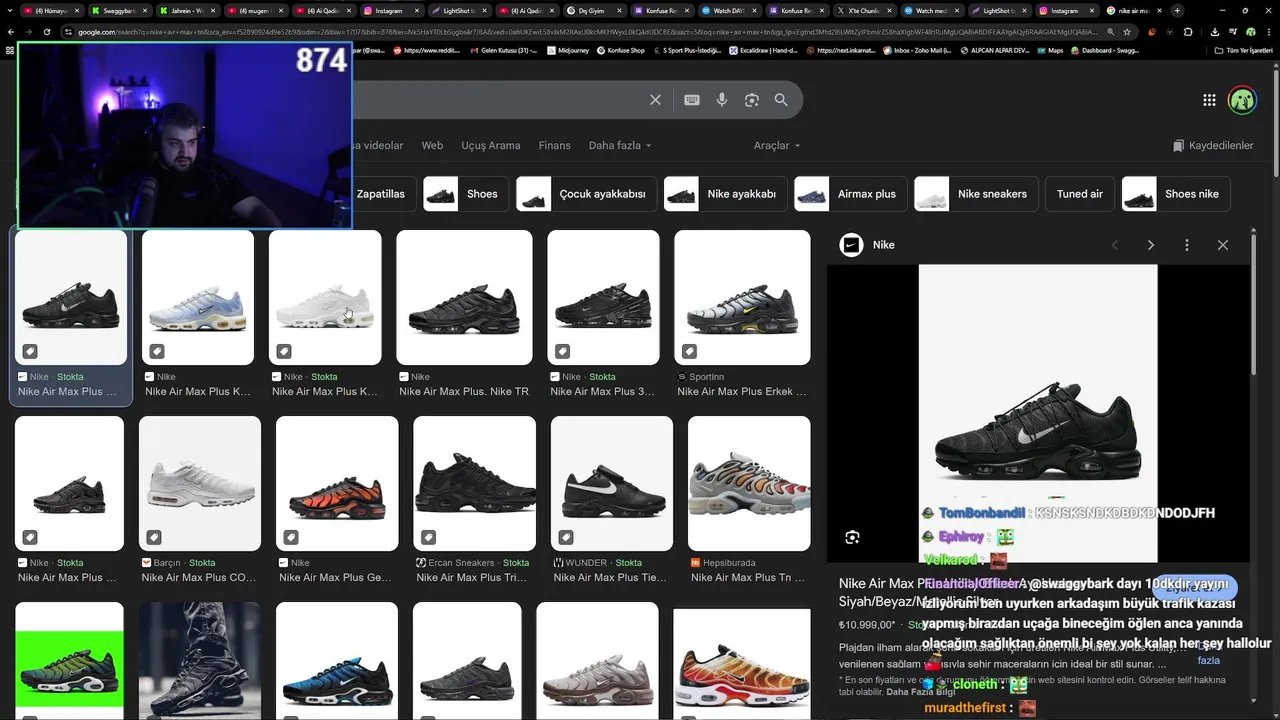
Task: Go to previous image in preview panel
Action: coord(1115,245)
